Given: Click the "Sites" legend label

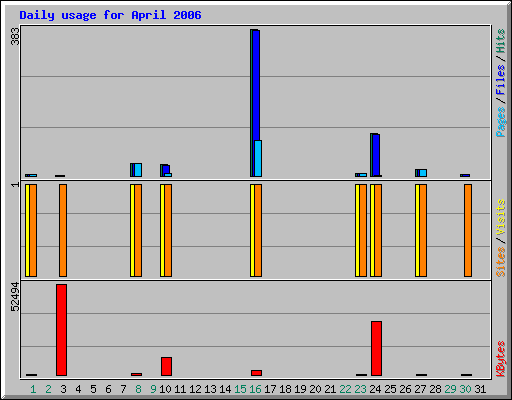Looking at the screenshot, I should click(500, 262).
